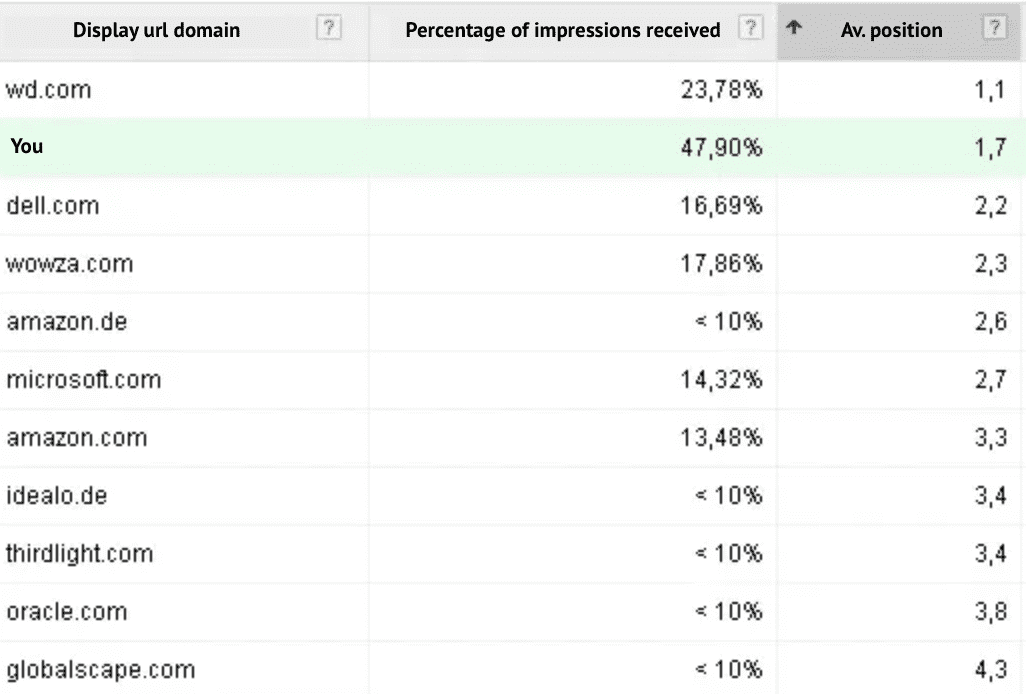Click the dell.com domain

click(x=52, y=206)
